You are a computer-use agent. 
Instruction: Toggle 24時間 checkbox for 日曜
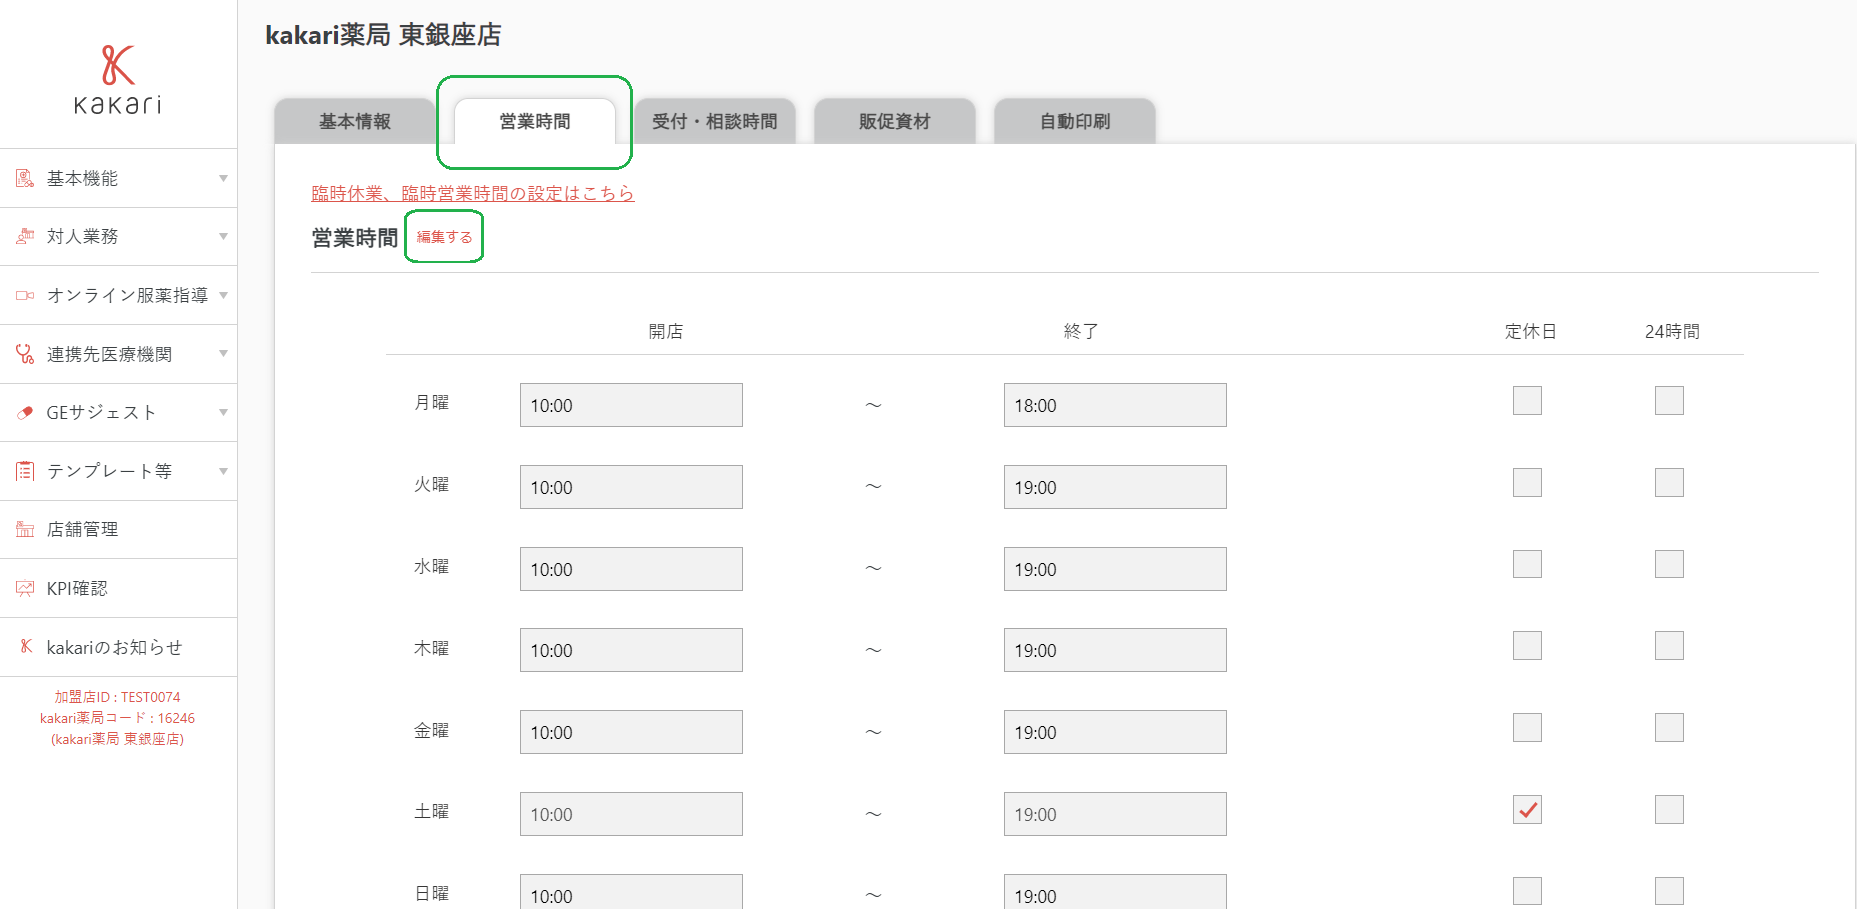click(1669, 891)
